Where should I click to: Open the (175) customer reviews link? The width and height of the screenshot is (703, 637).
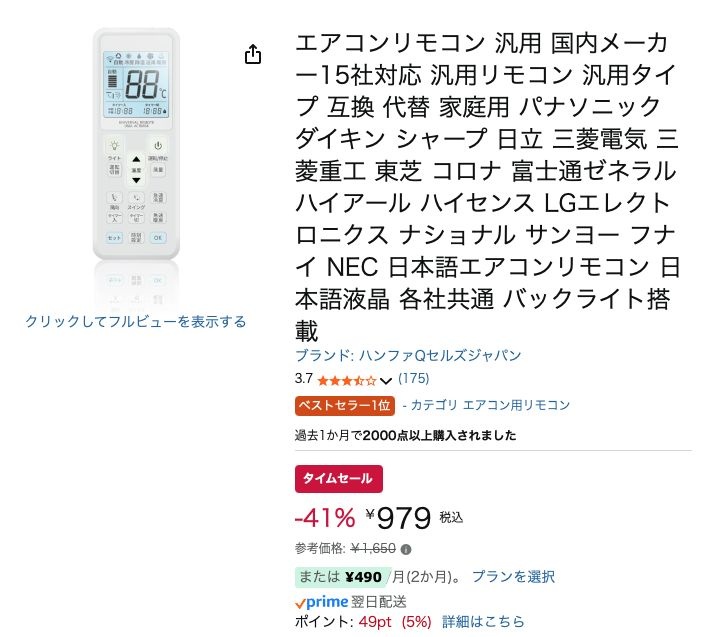point(413,379)
